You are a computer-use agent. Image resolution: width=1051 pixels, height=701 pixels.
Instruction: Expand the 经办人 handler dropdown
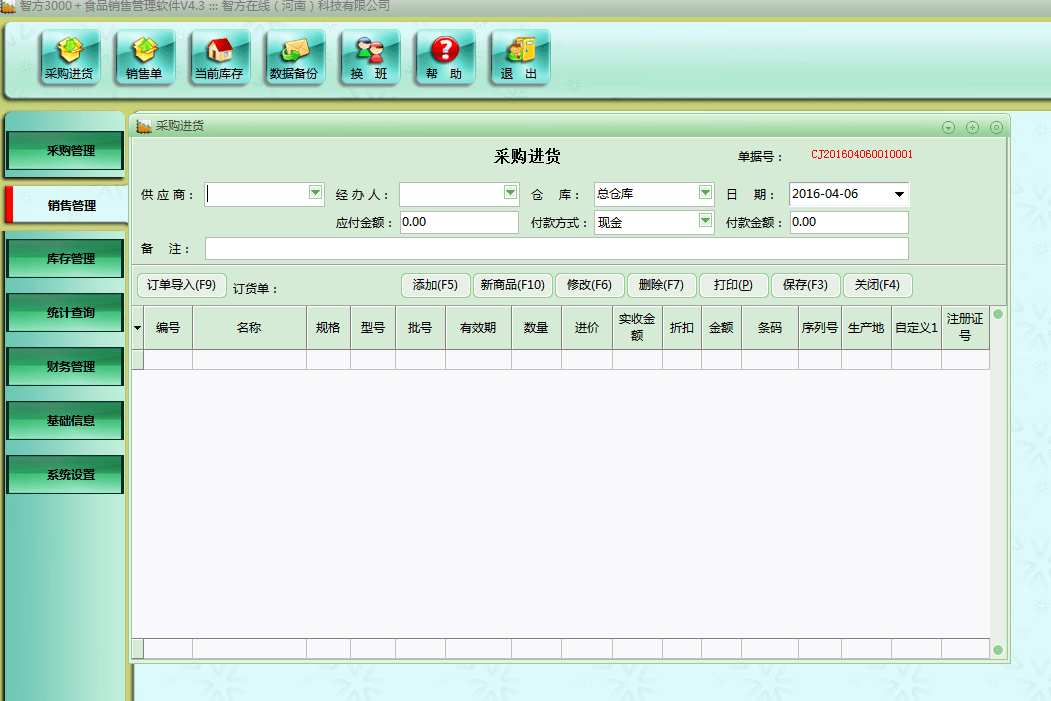pos(510,193)
